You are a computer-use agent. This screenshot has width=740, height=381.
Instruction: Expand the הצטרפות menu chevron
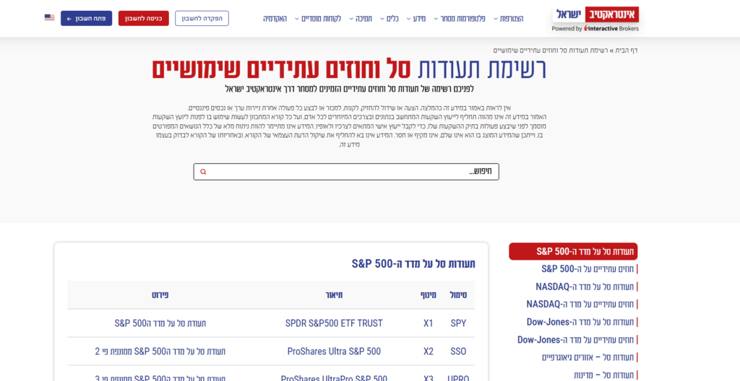(496, 19)
